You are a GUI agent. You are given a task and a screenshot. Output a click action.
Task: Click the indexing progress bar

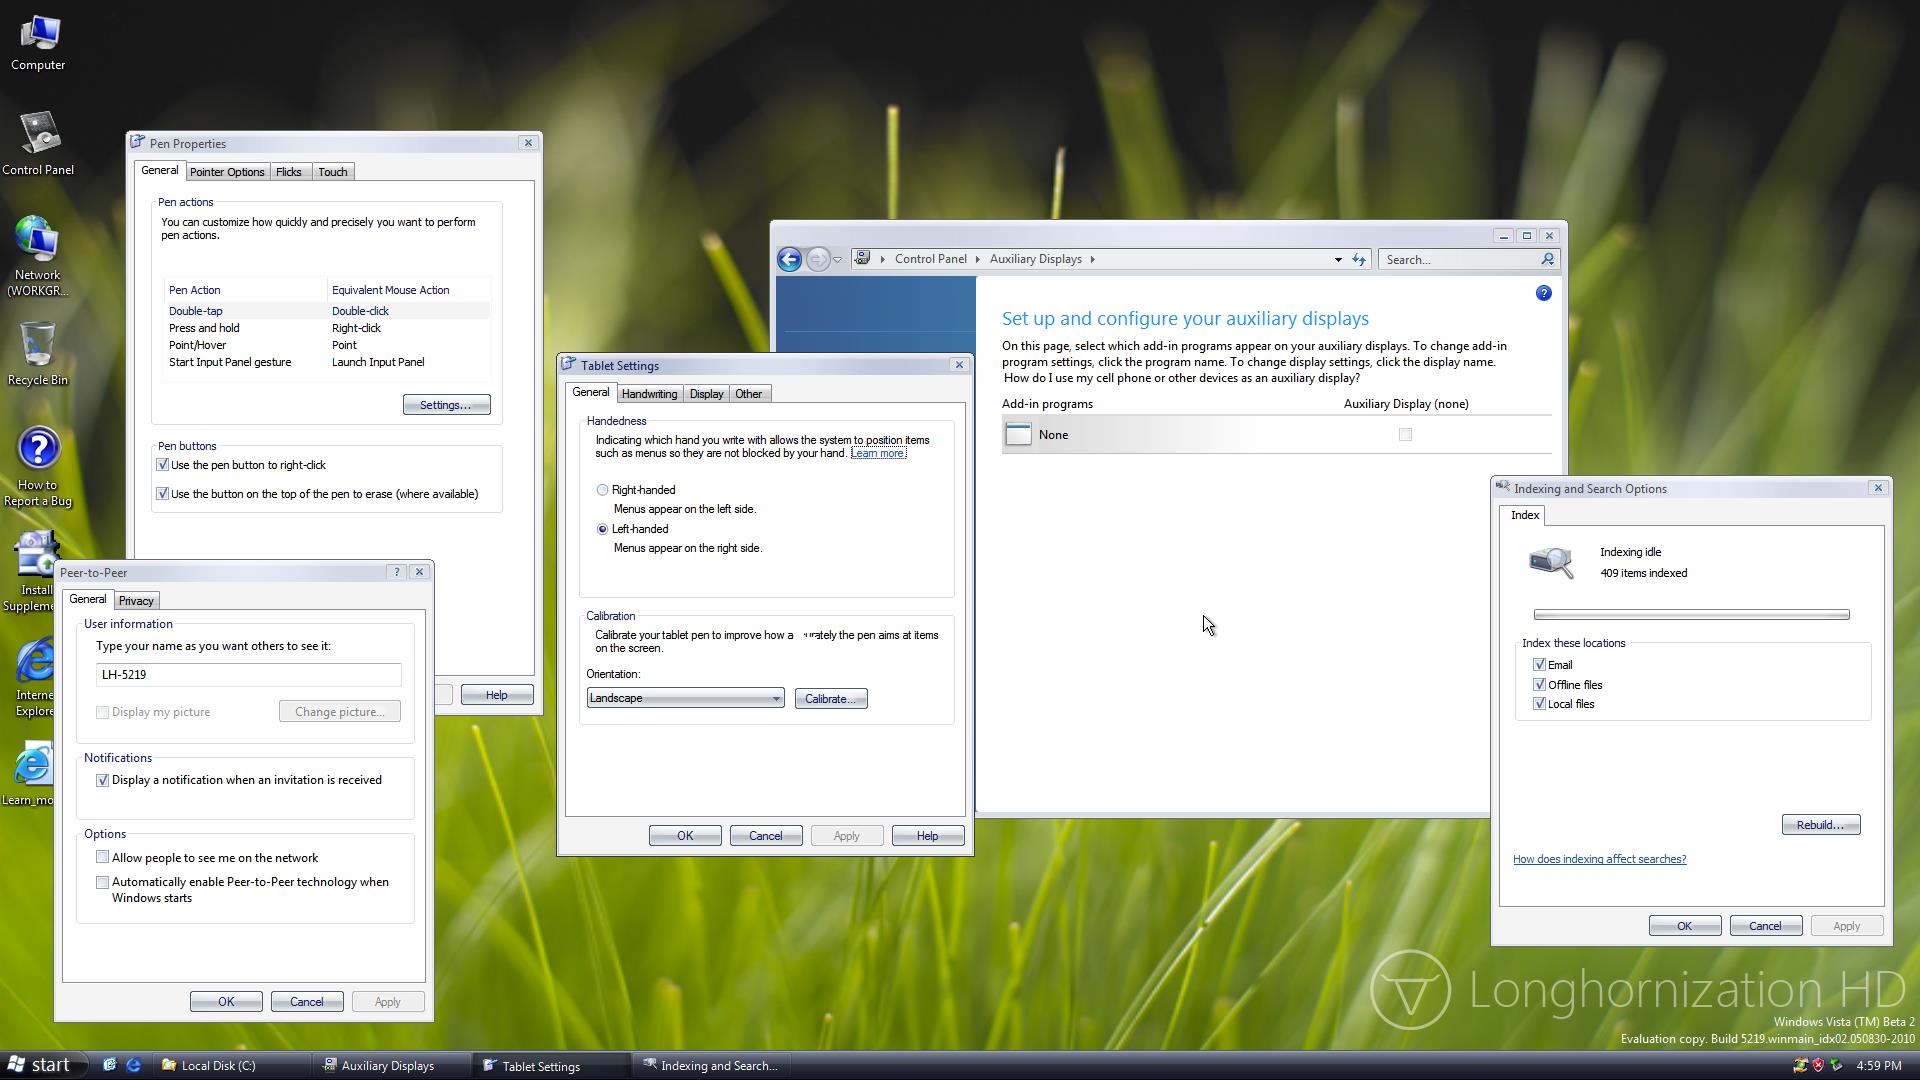click(1691, 615)
